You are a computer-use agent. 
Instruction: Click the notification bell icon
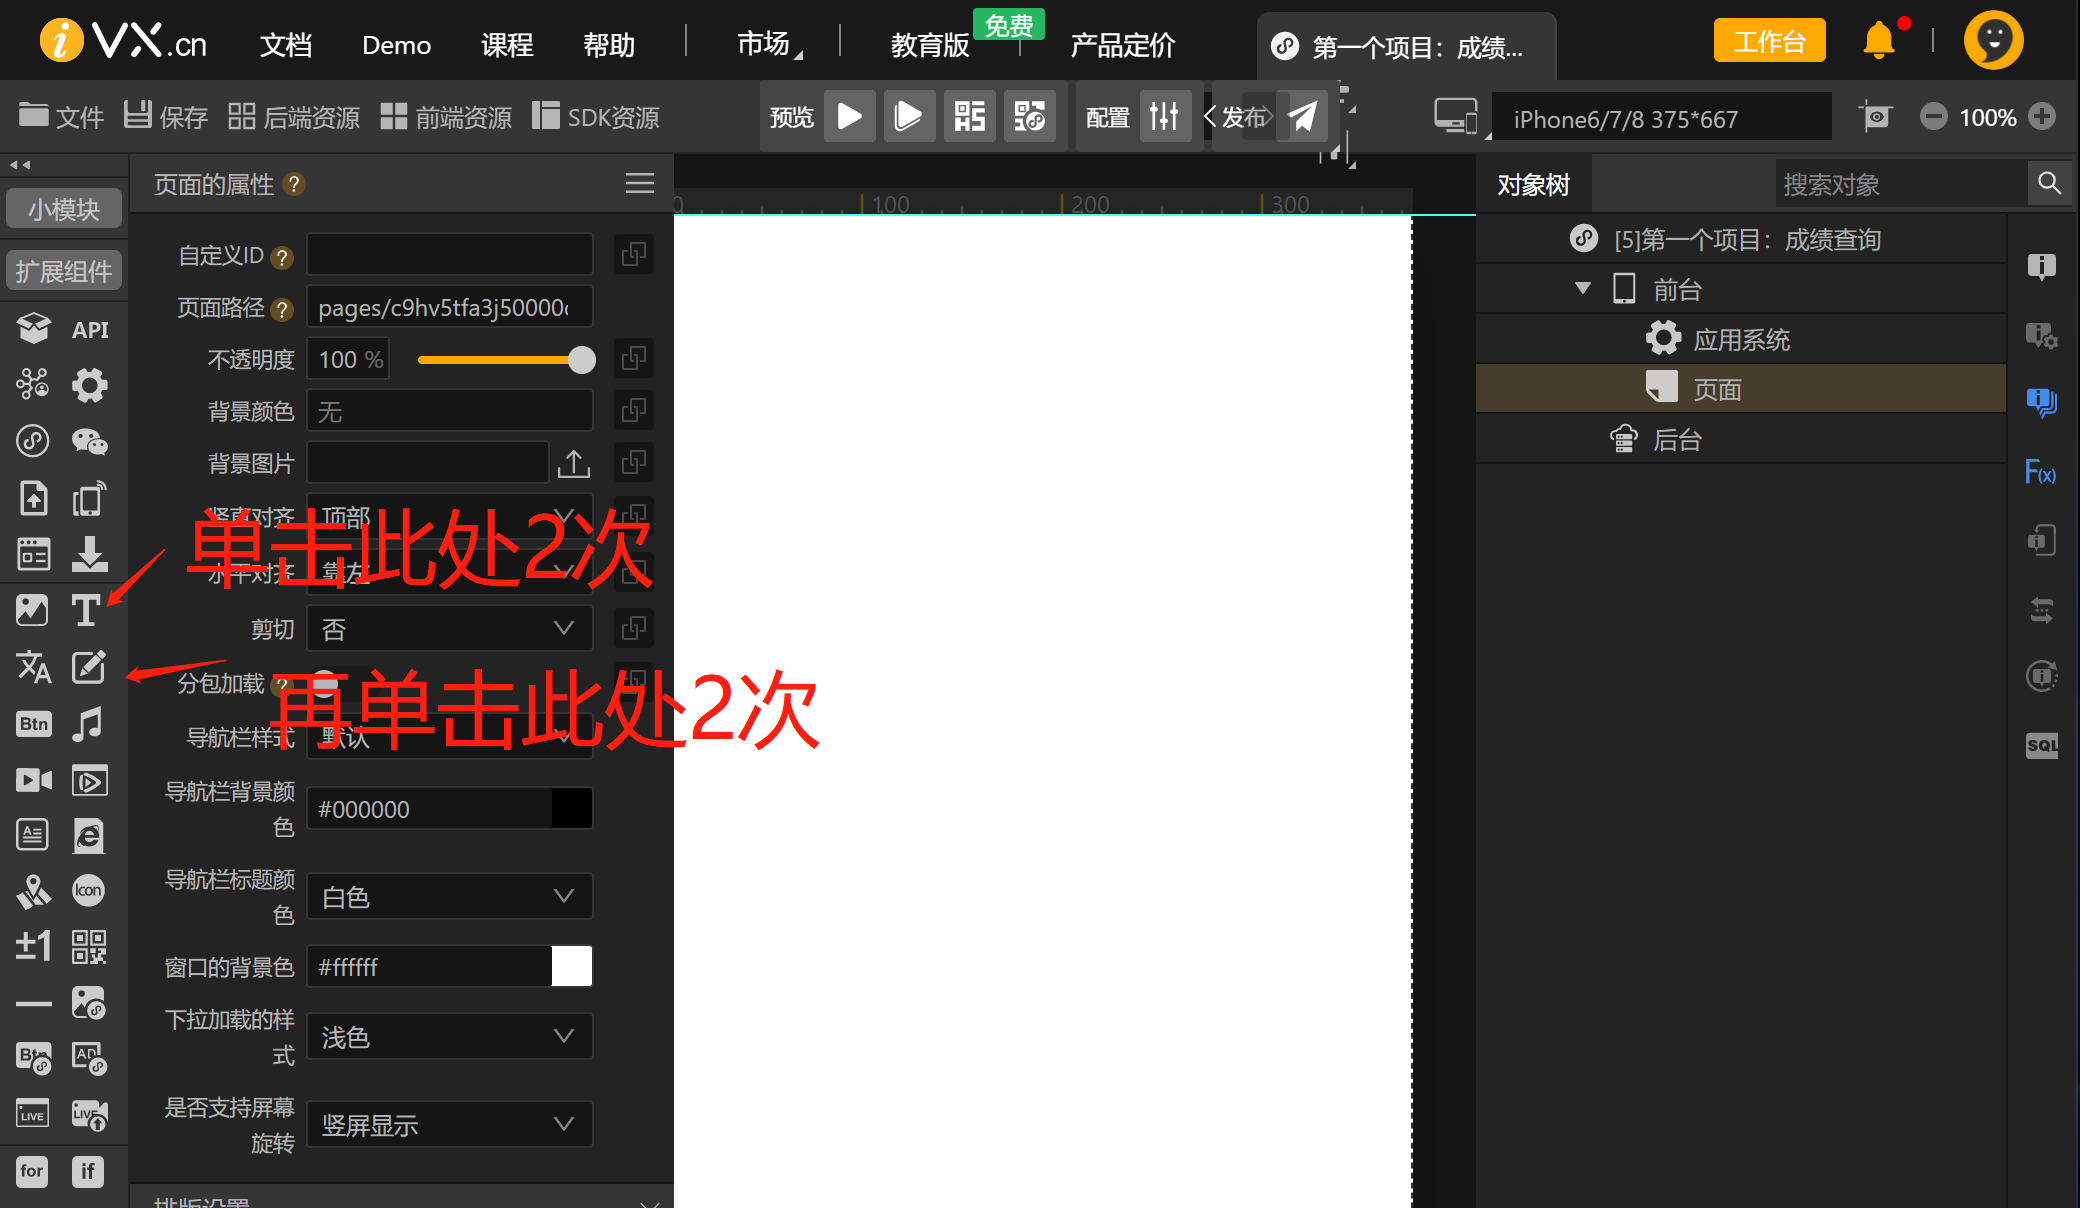(1879, 41)
